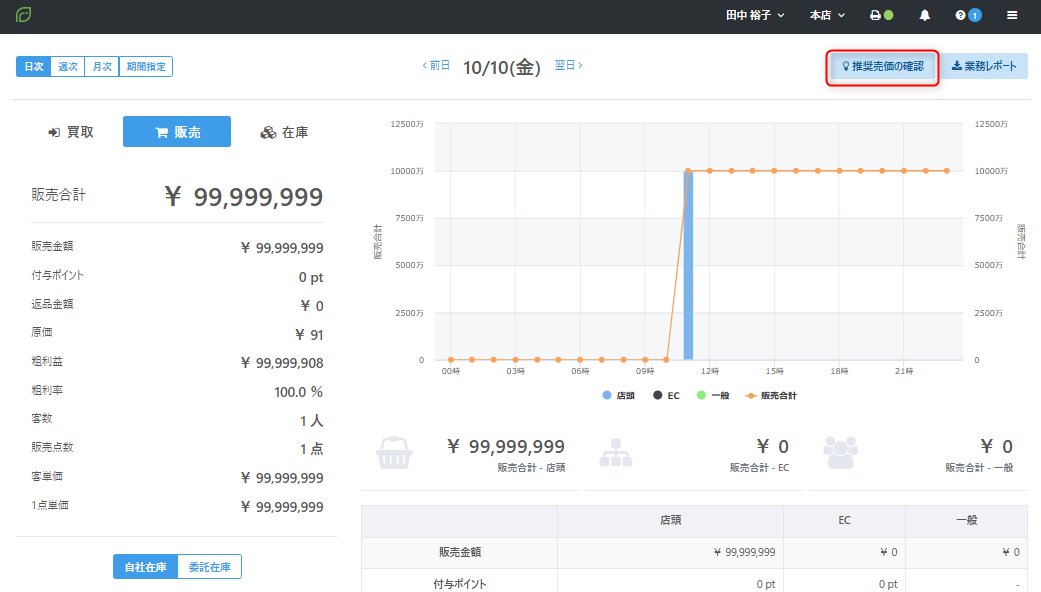This screenshot has height=592, width=1041.
Task: Select the 委託在庫 toggle button
Action: (209, 567)
